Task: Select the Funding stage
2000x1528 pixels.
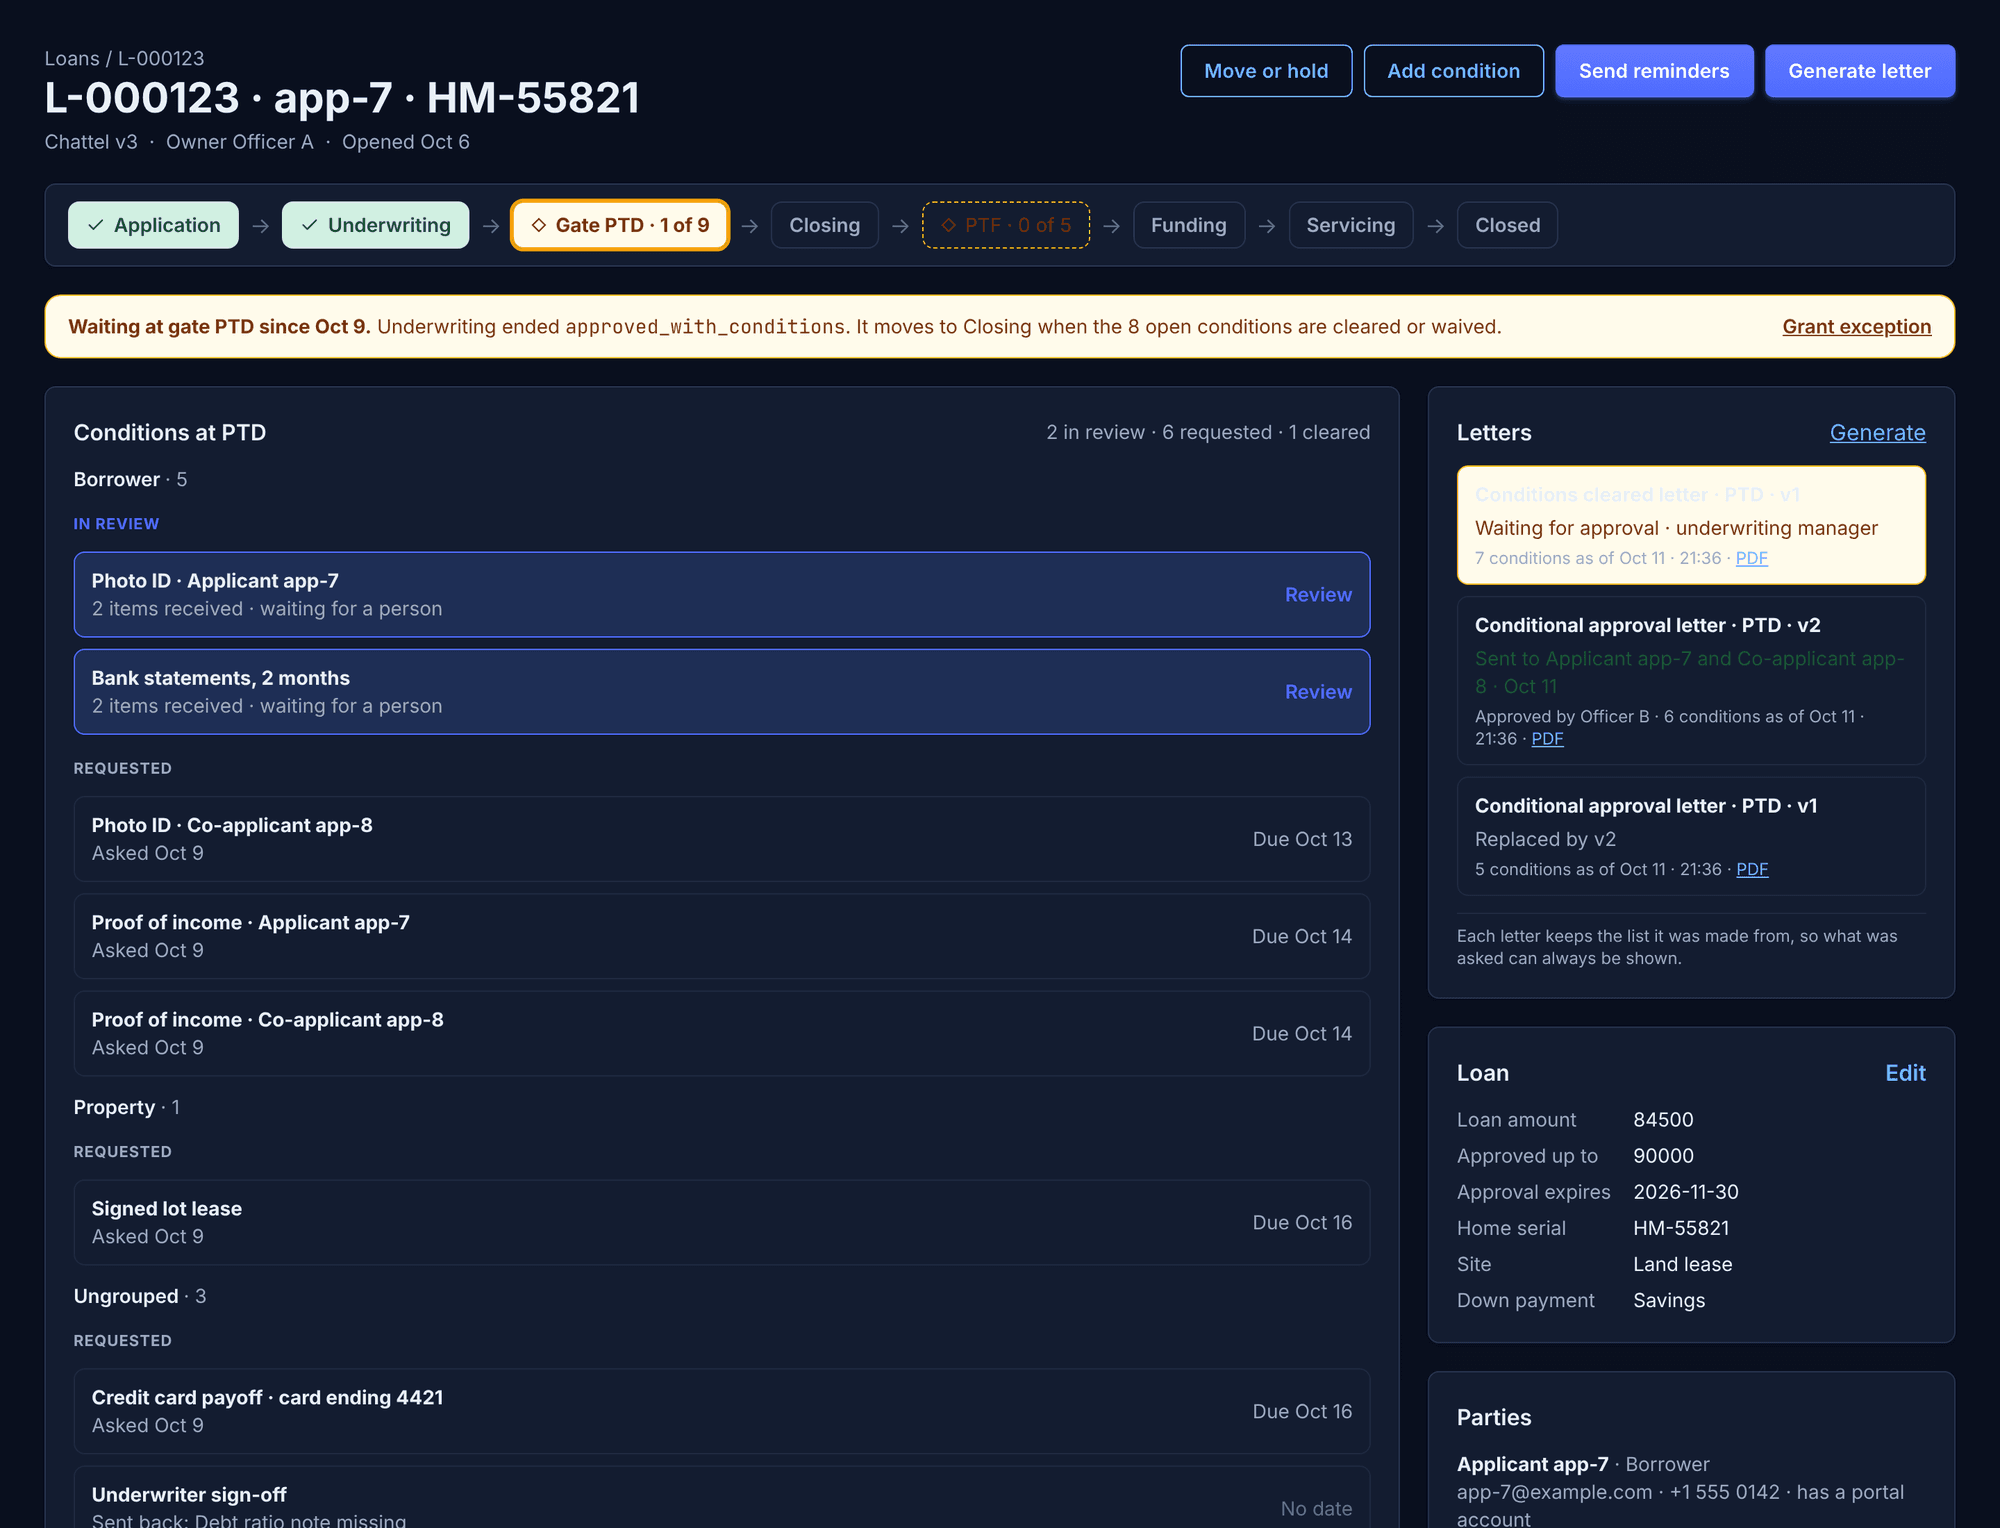Action: click(1188, 225)
